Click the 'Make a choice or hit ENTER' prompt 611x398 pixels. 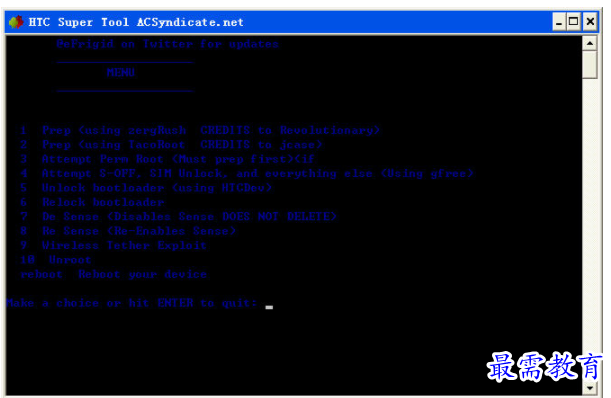point(131,303)
